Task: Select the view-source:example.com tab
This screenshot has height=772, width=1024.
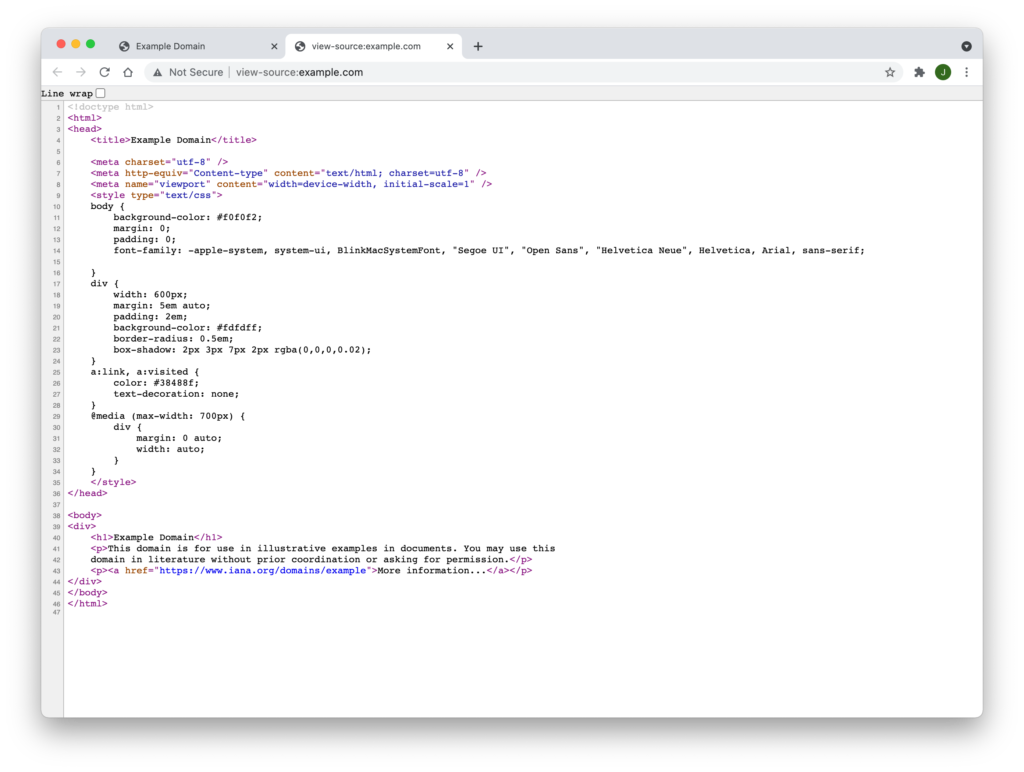Action: click(374, 46)
